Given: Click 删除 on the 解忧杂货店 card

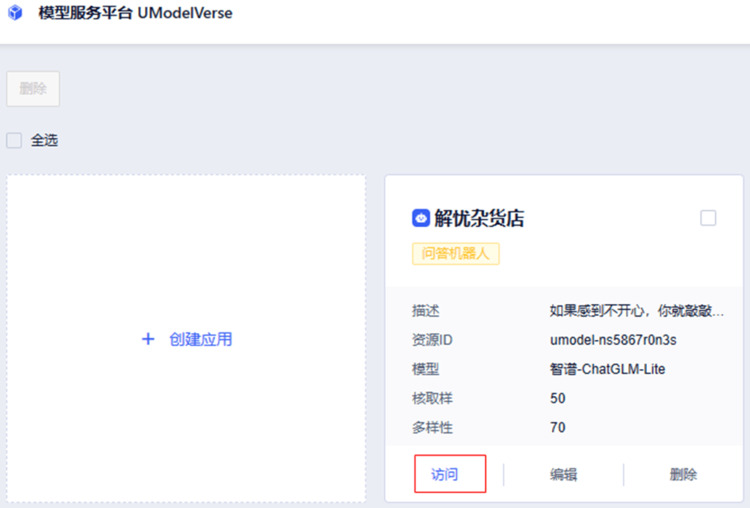Looking at the screenshot, I should pos(683,475).
